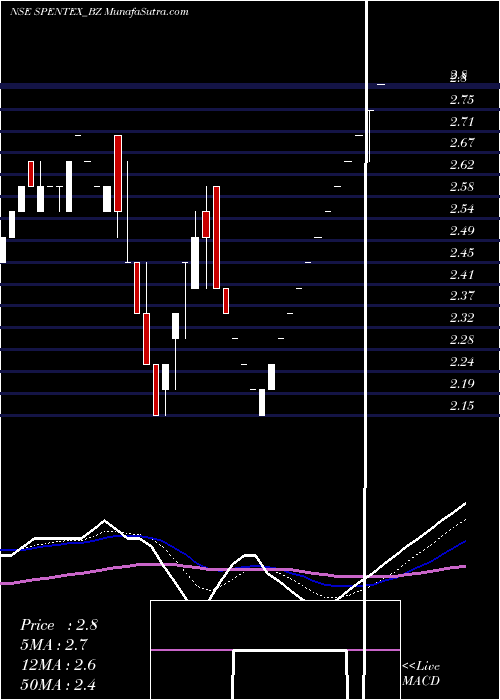Click the white MACD square-wave line inside the box
Image resolution: width=500 pixels, height=700 pixels.
point(290,652)
